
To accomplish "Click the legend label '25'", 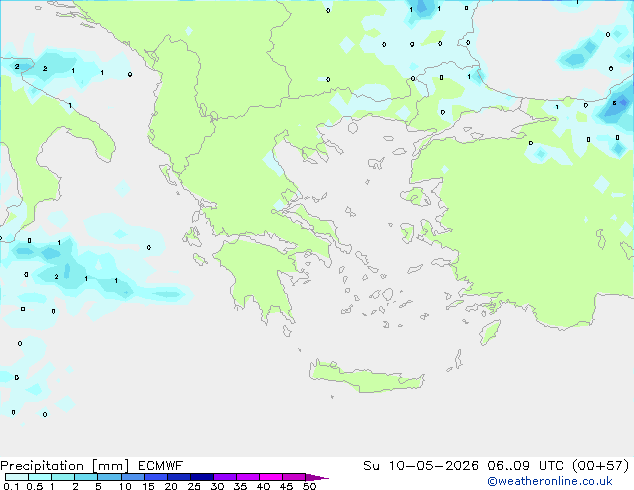I will (x=194, y=486).
